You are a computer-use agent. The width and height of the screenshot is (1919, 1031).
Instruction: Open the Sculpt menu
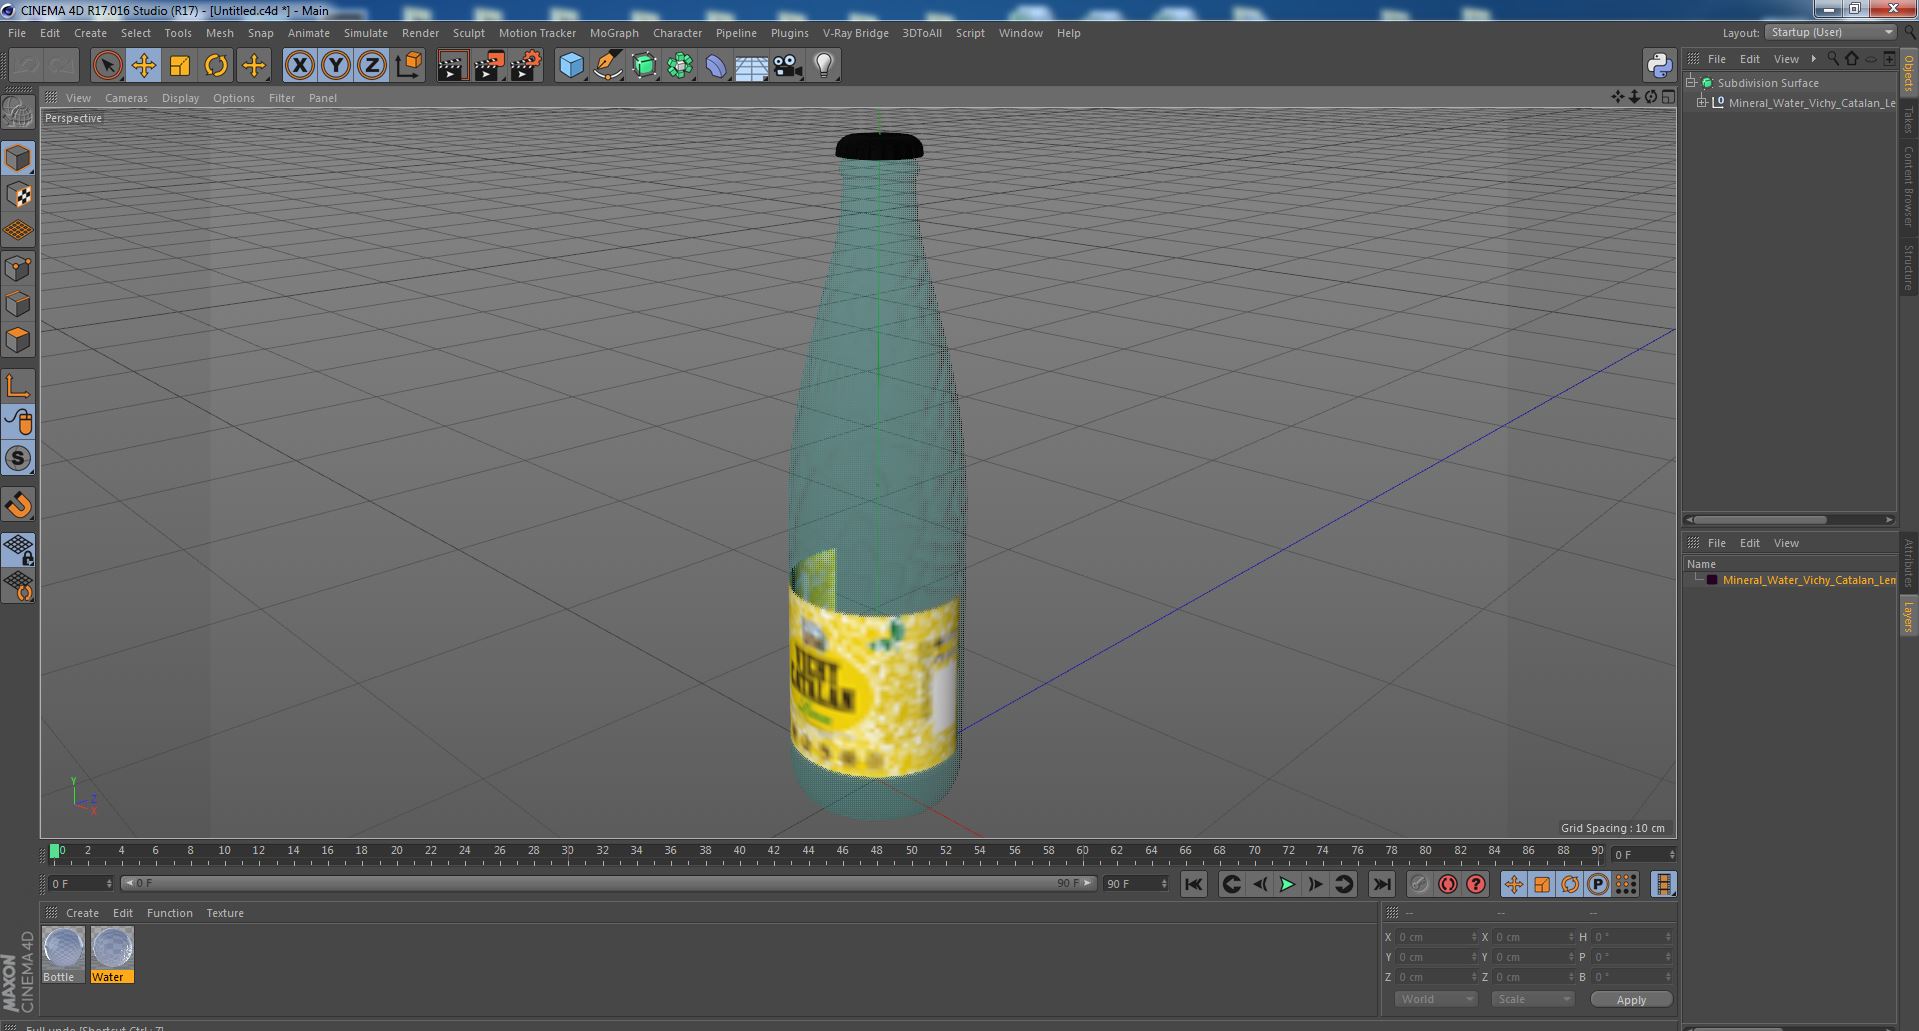(468, 33)
